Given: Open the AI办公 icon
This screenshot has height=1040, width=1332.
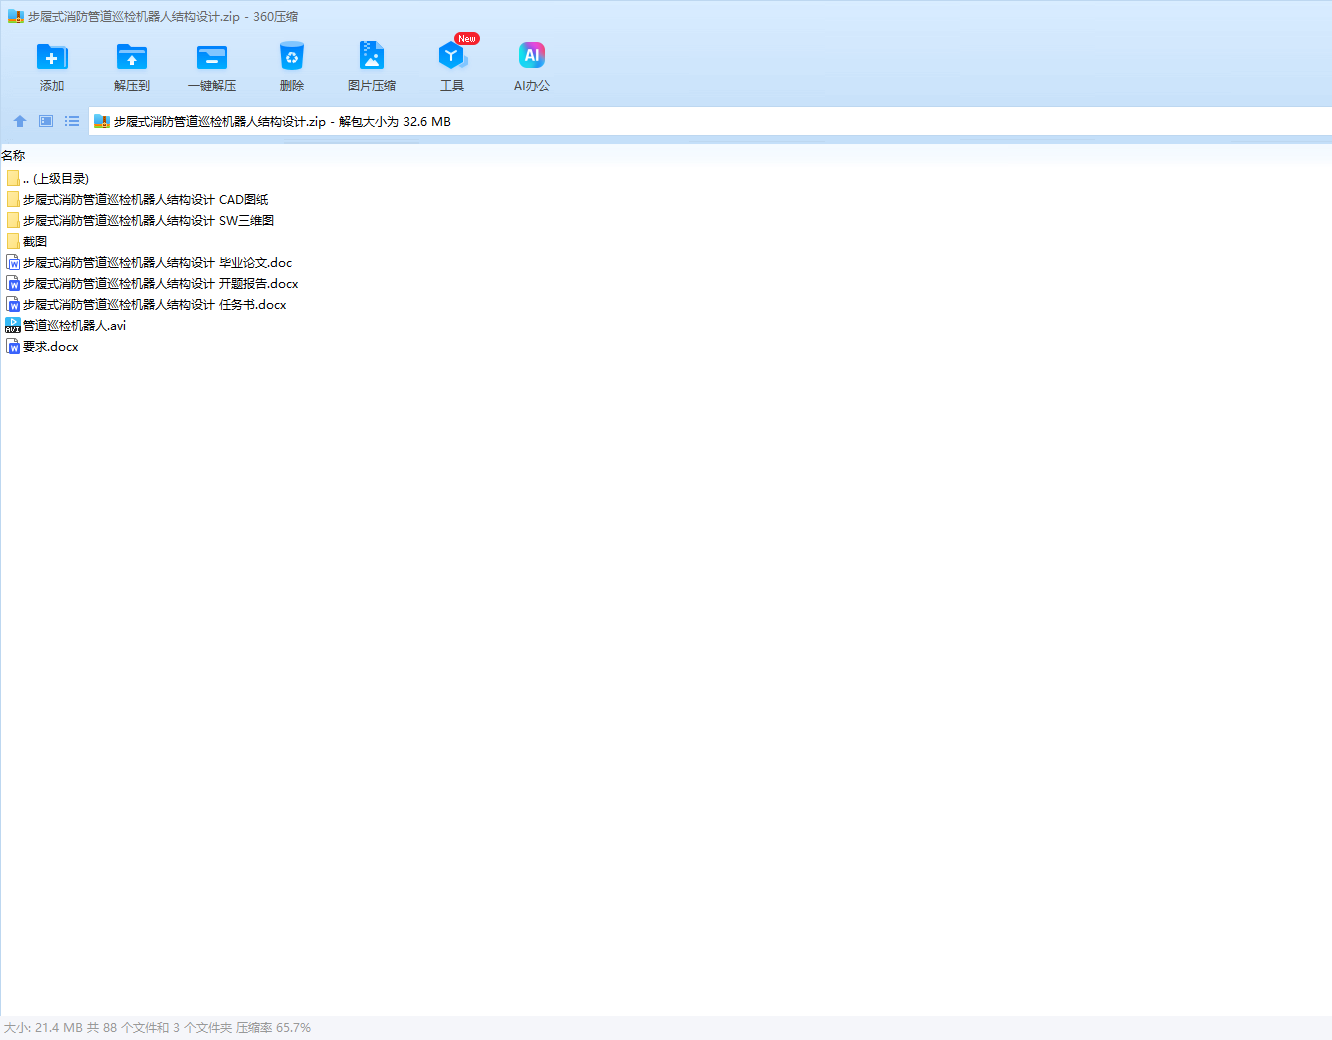Looking at the screenshot, I should click(x=532, y=56).
